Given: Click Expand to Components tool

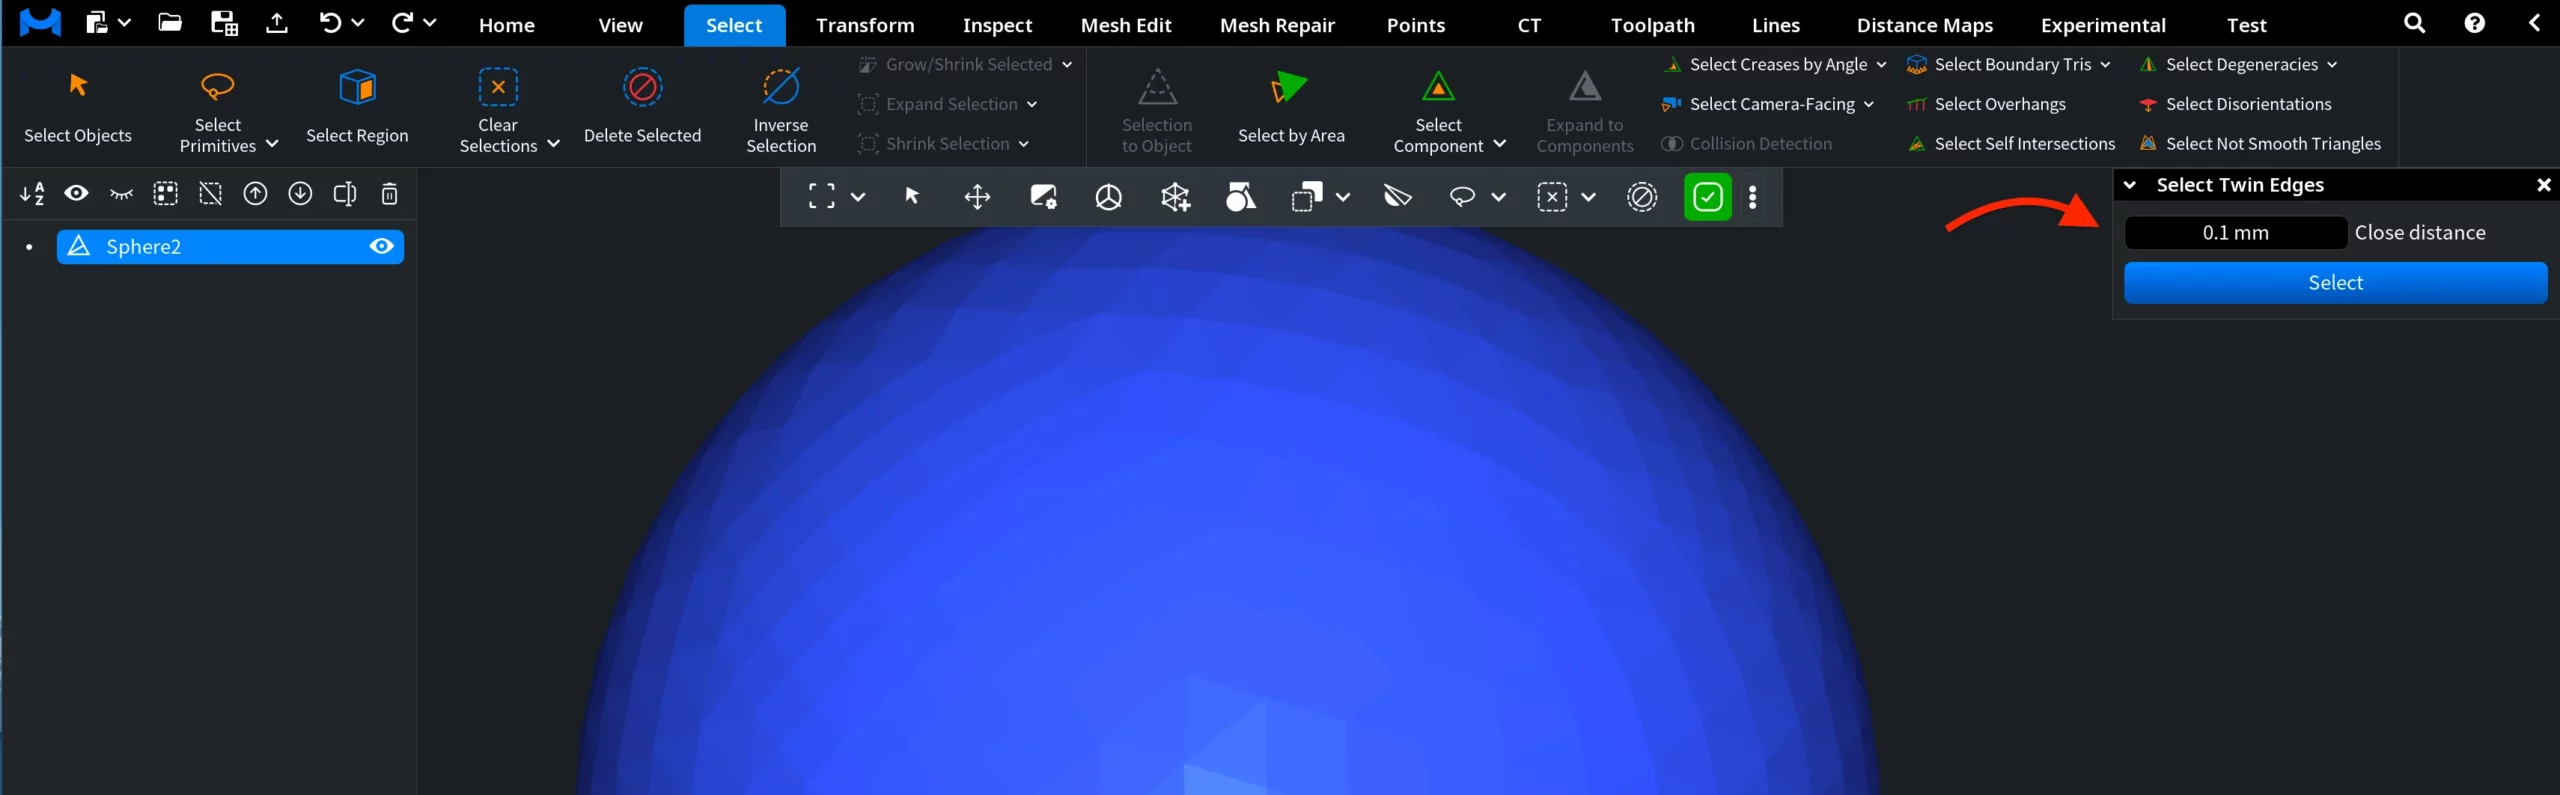Looking at the screenshot, I should coord(1585,110).
